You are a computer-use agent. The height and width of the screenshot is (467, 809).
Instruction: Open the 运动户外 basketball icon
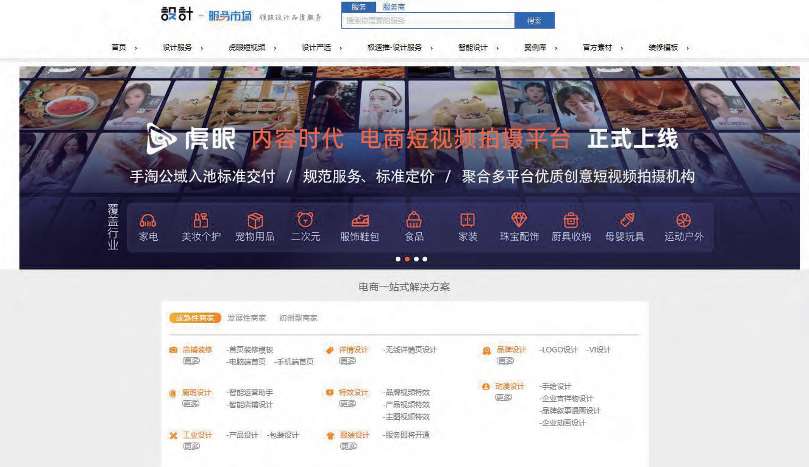[x=684, y=220]
